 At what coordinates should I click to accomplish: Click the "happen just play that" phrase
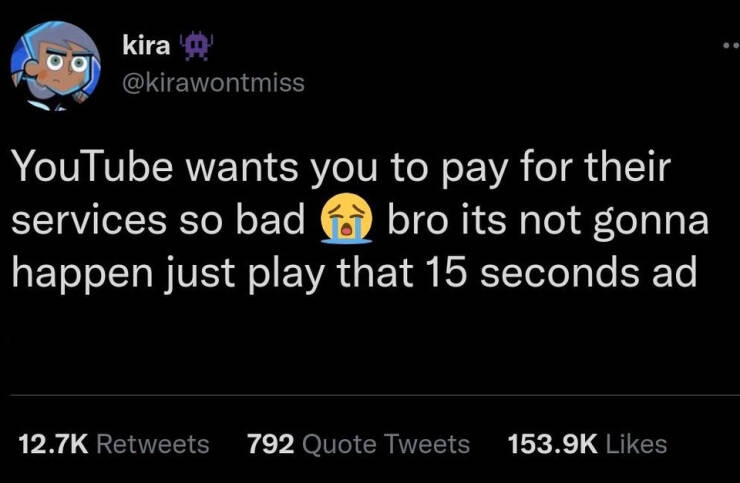[x=213, y=275]
